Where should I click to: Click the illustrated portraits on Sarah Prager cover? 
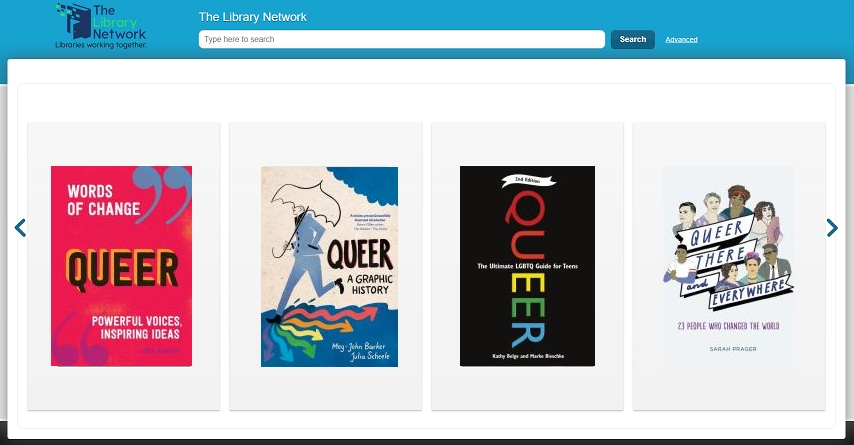click(727, 240)
